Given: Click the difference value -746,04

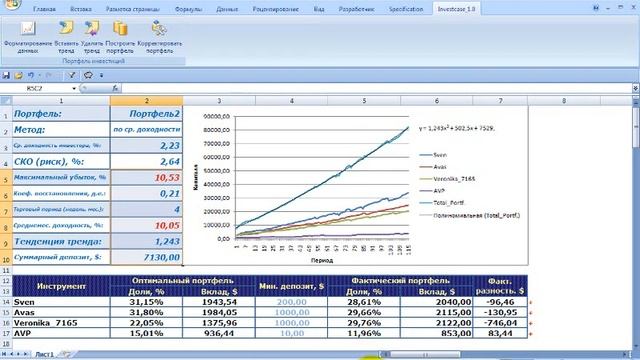Looking at the screenshot, I should point(500,323).
